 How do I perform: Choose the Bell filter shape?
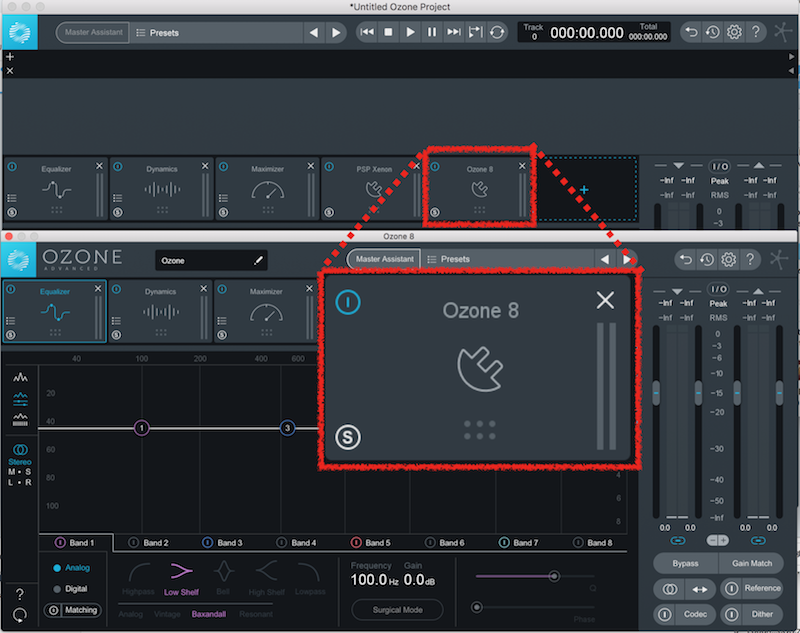223,578
